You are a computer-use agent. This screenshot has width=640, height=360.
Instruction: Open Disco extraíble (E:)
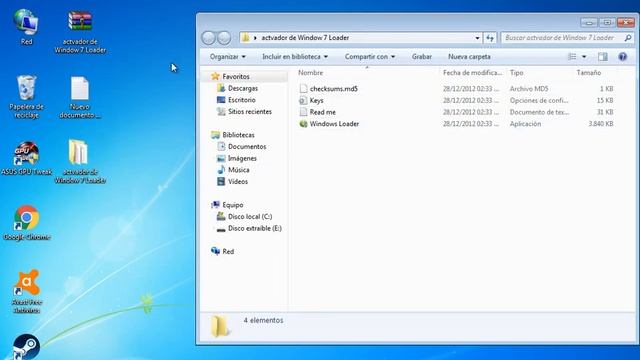[255, 229]
